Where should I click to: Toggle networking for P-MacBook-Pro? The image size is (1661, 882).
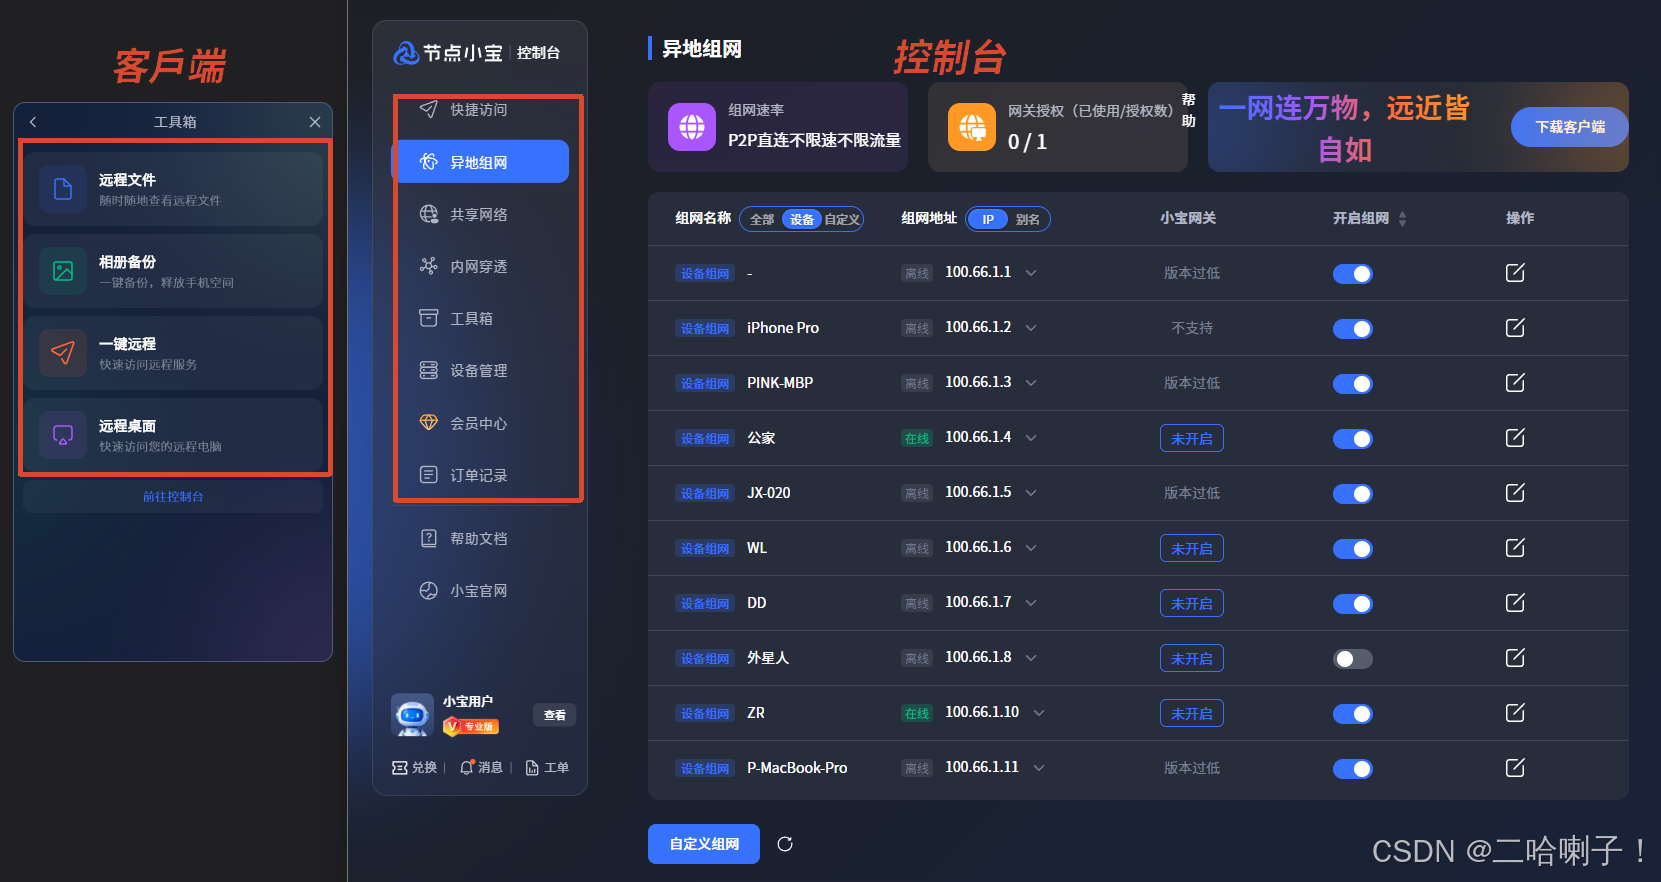coord(1353,769)
